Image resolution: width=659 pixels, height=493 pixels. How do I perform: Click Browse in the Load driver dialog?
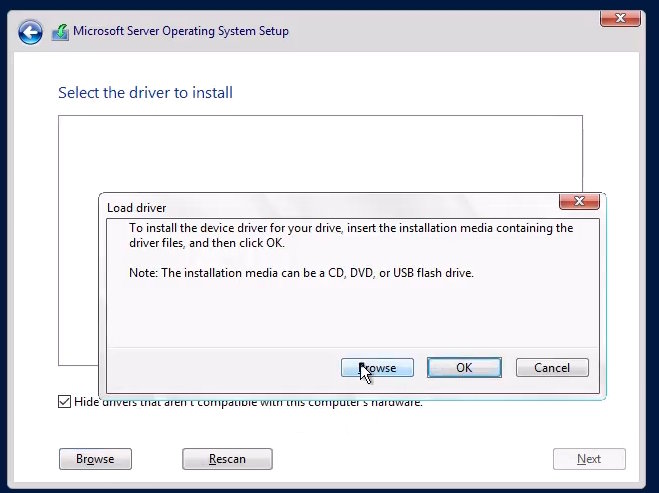click(x=377, y=368)
